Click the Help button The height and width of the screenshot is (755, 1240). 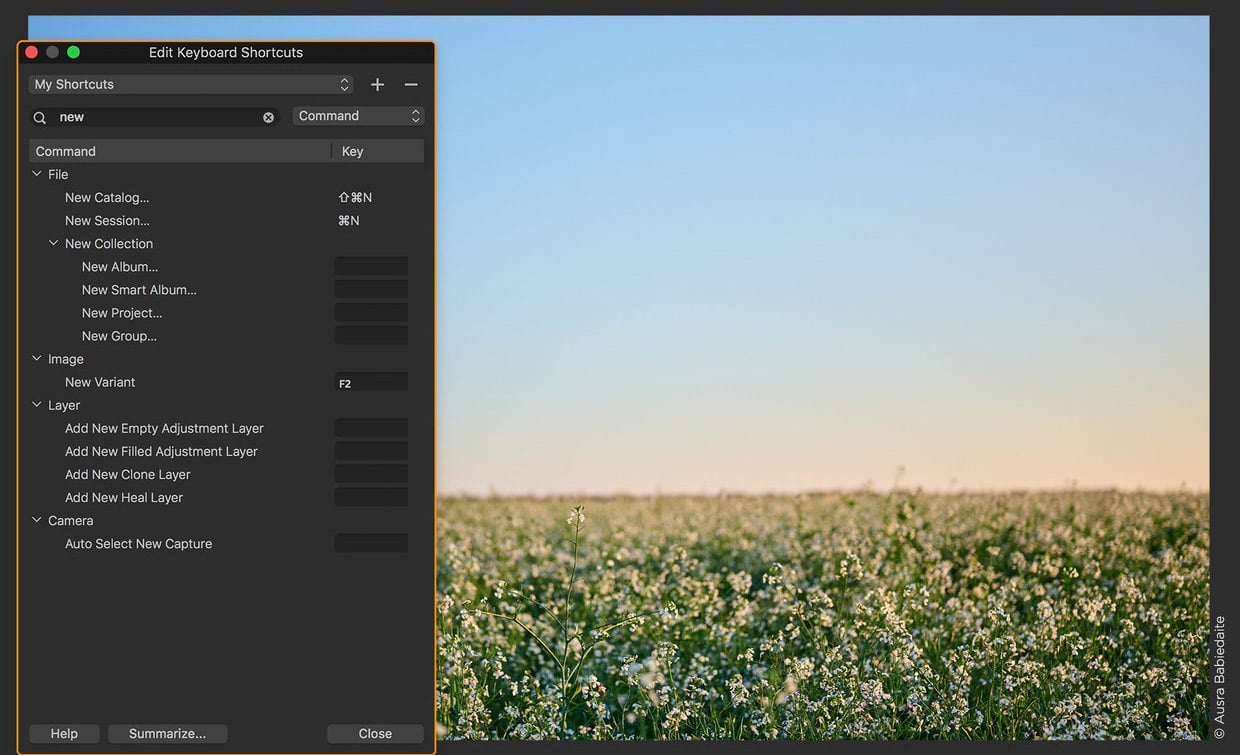pos(64,733)
